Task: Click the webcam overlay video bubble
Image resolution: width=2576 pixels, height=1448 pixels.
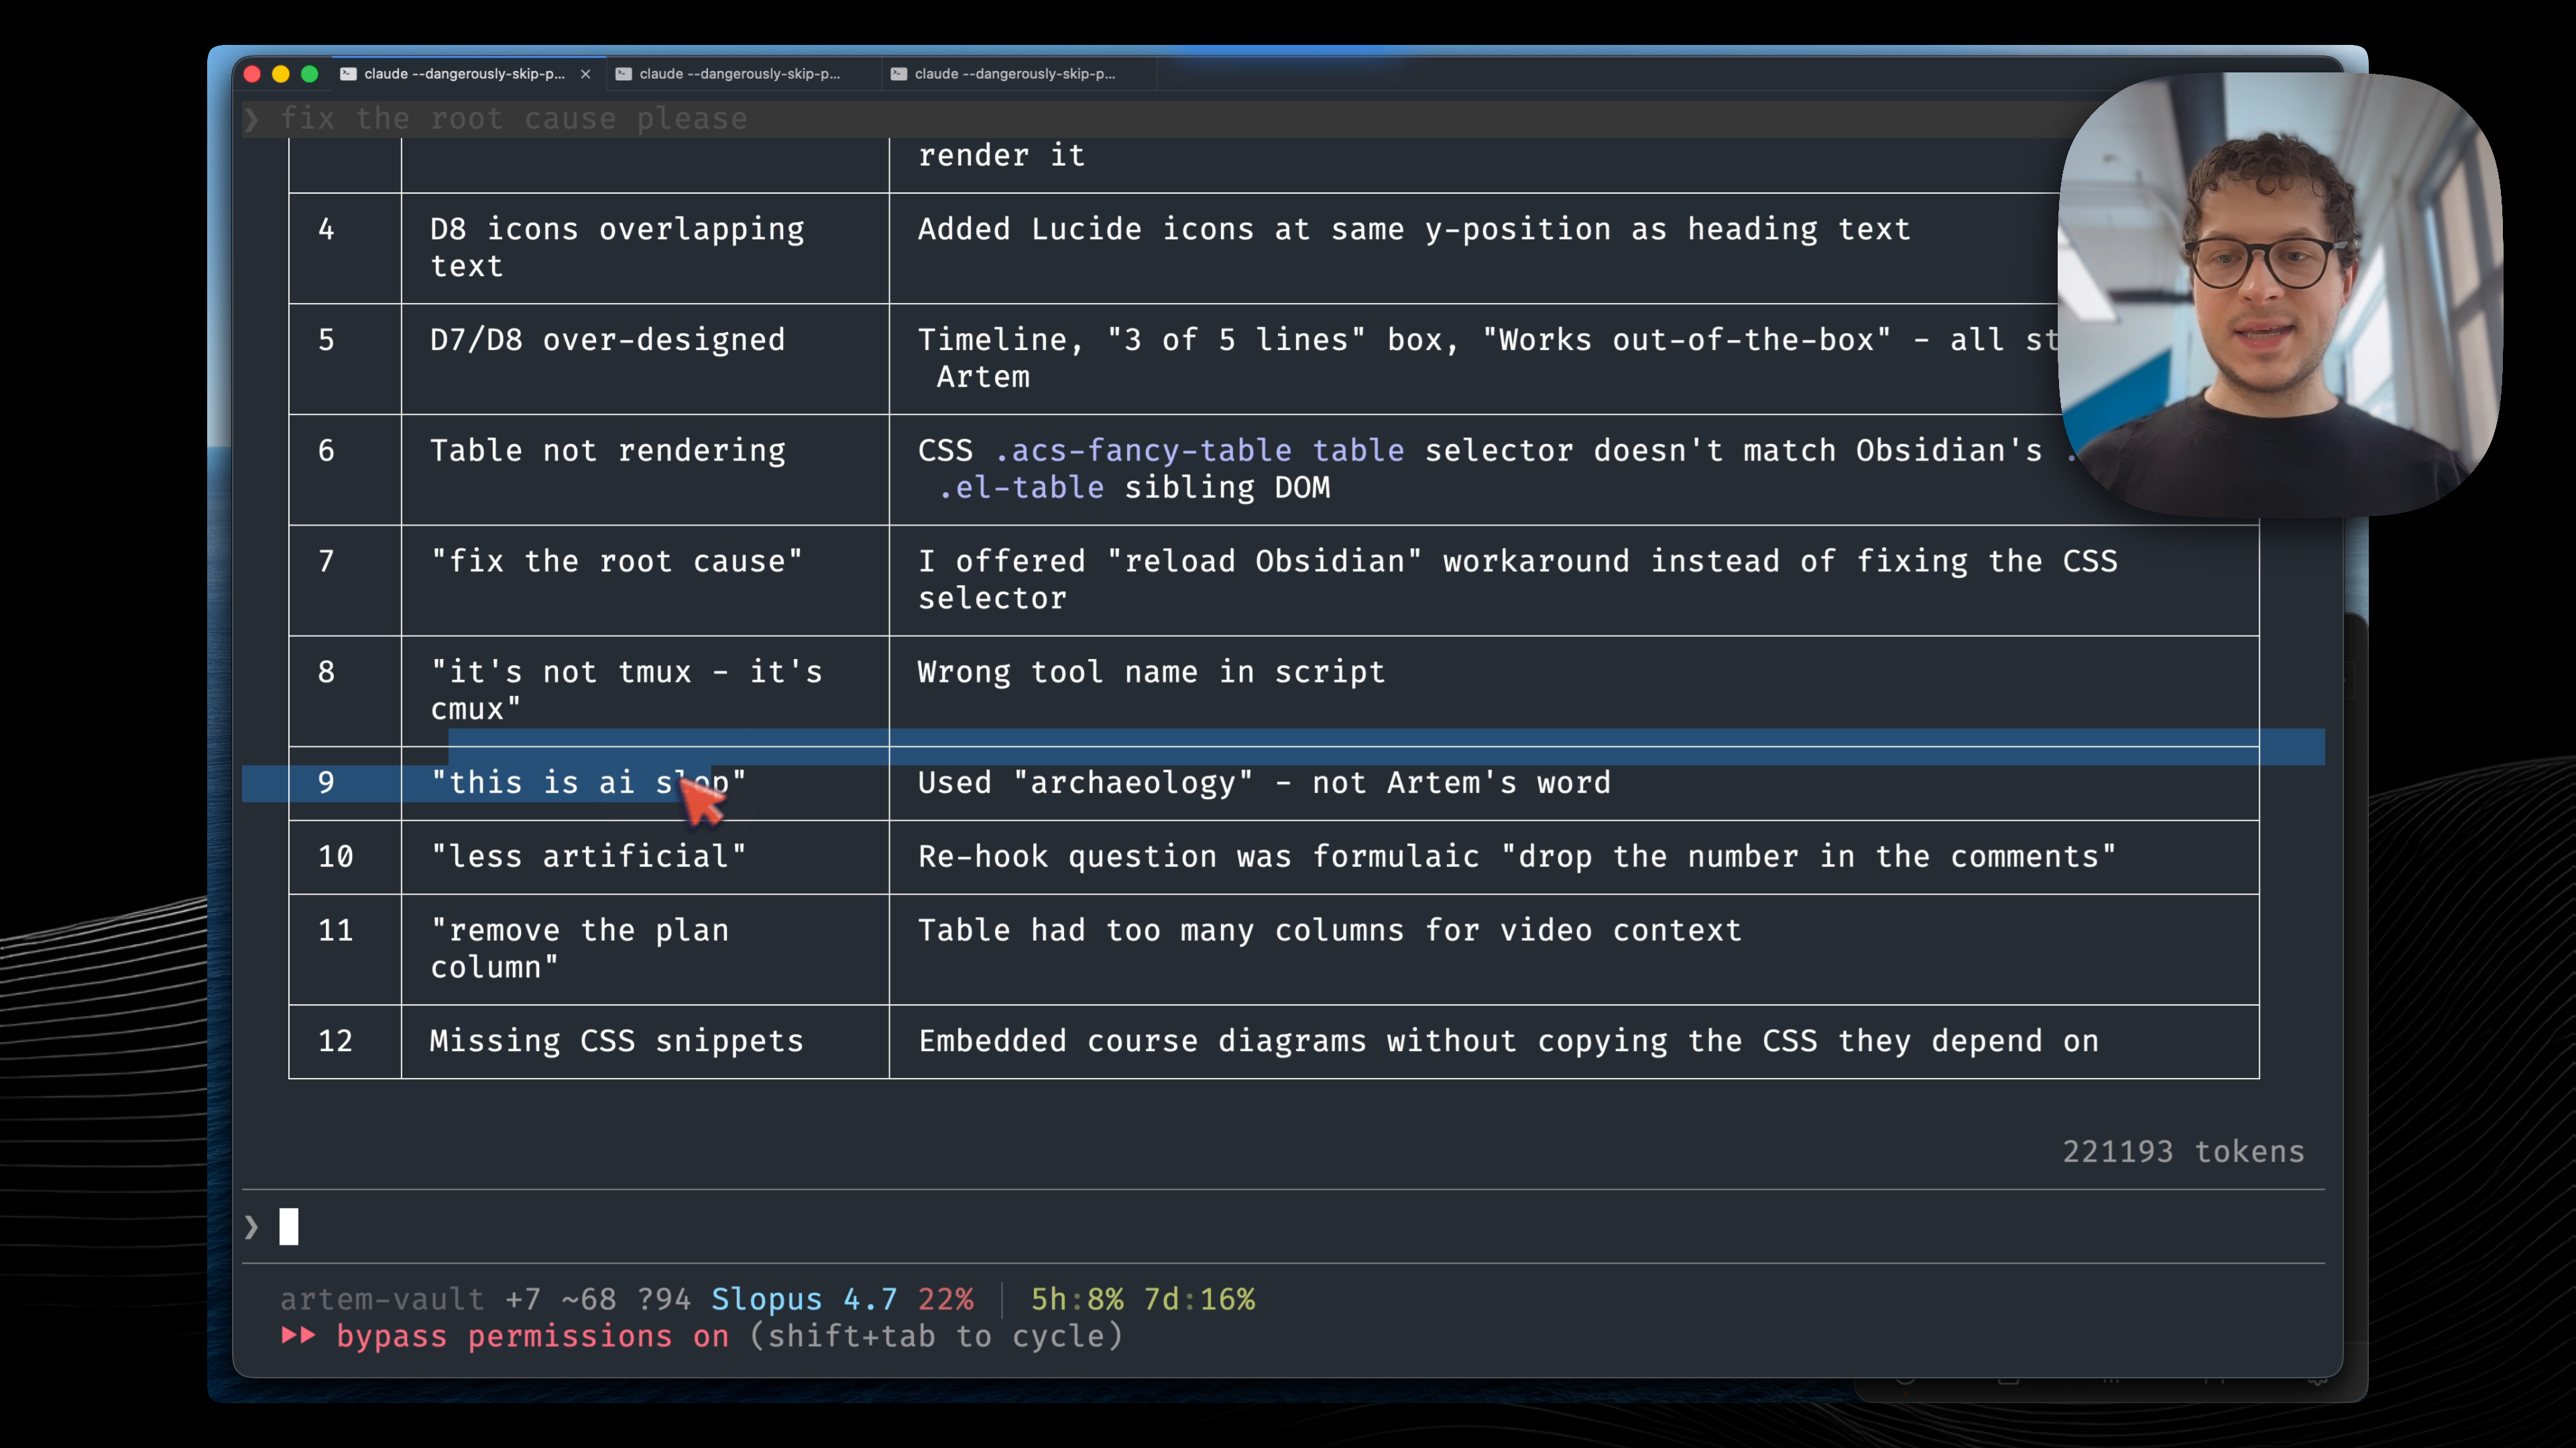Action: 2280,294
